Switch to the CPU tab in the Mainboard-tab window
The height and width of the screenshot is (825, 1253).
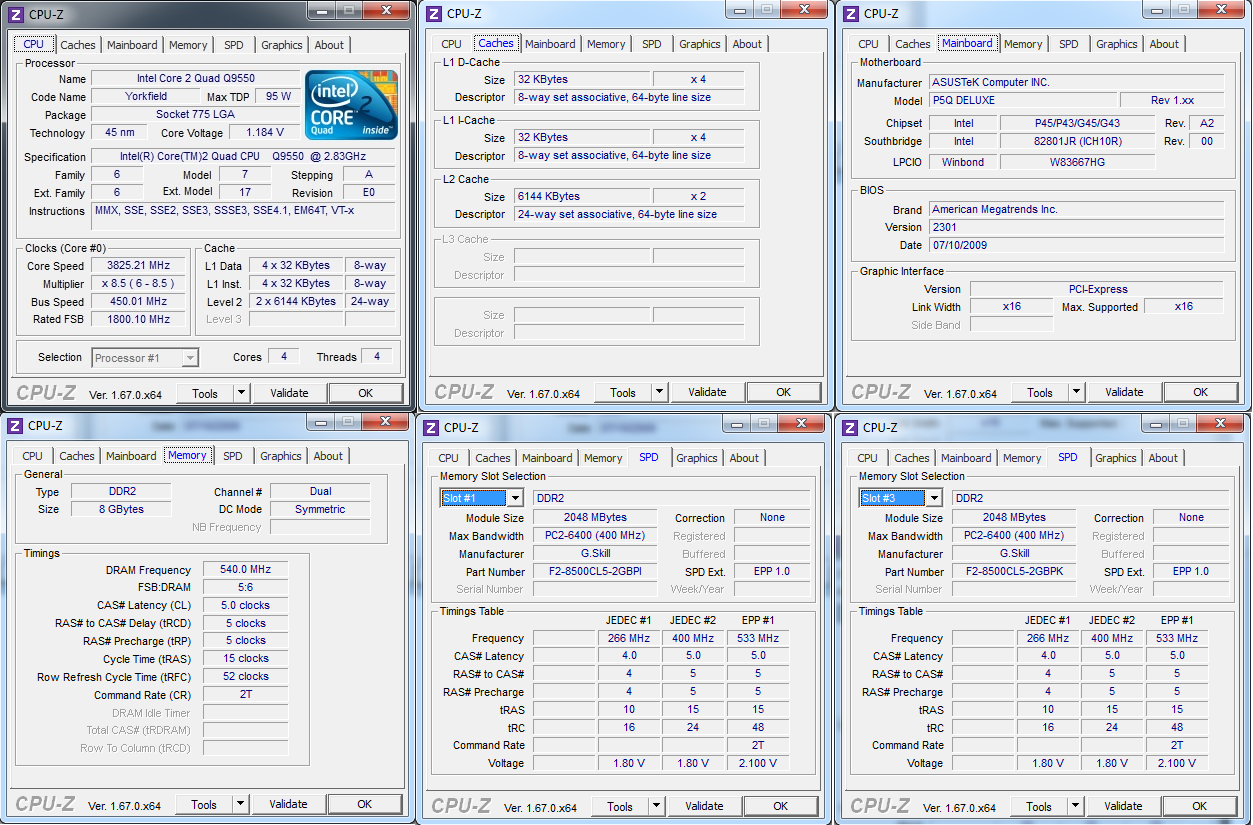(x=869, y=44)
